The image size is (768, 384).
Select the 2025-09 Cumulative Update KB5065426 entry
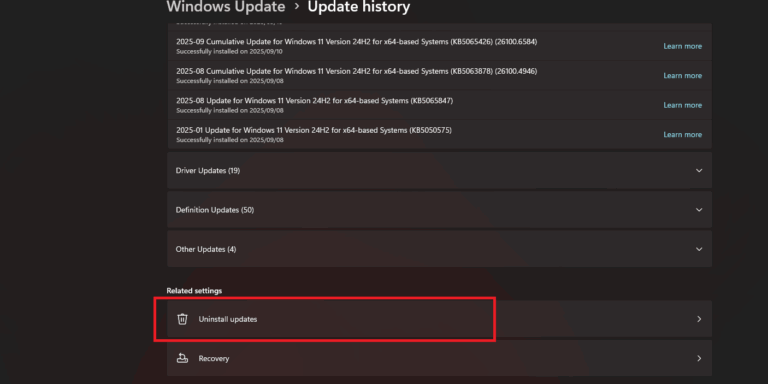pos(439,46)
